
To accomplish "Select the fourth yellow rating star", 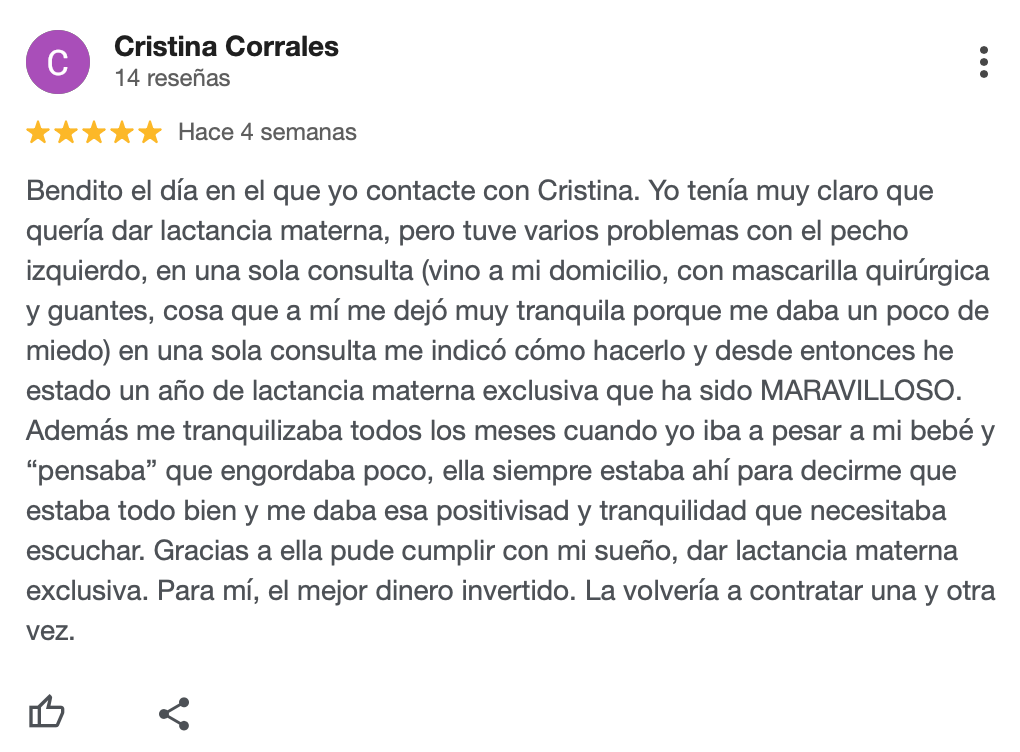I will coord(122,132).
